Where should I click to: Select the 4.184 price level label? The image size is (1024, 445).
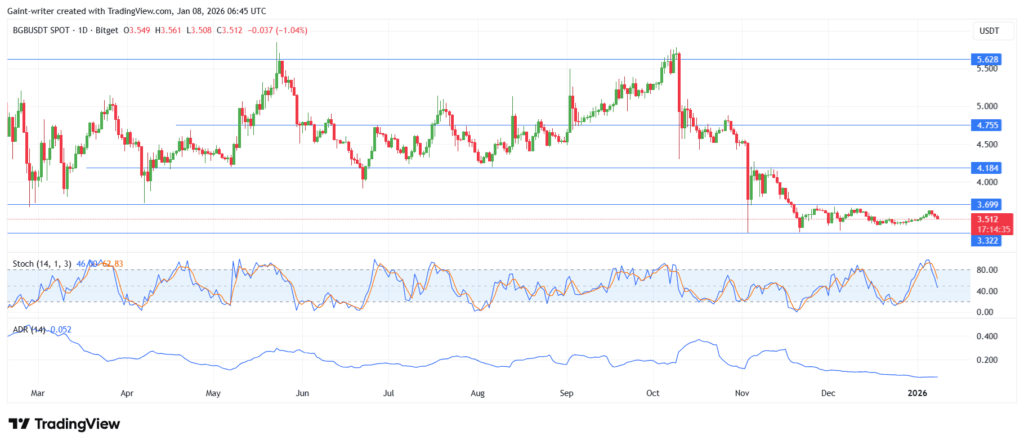[985, 168]
